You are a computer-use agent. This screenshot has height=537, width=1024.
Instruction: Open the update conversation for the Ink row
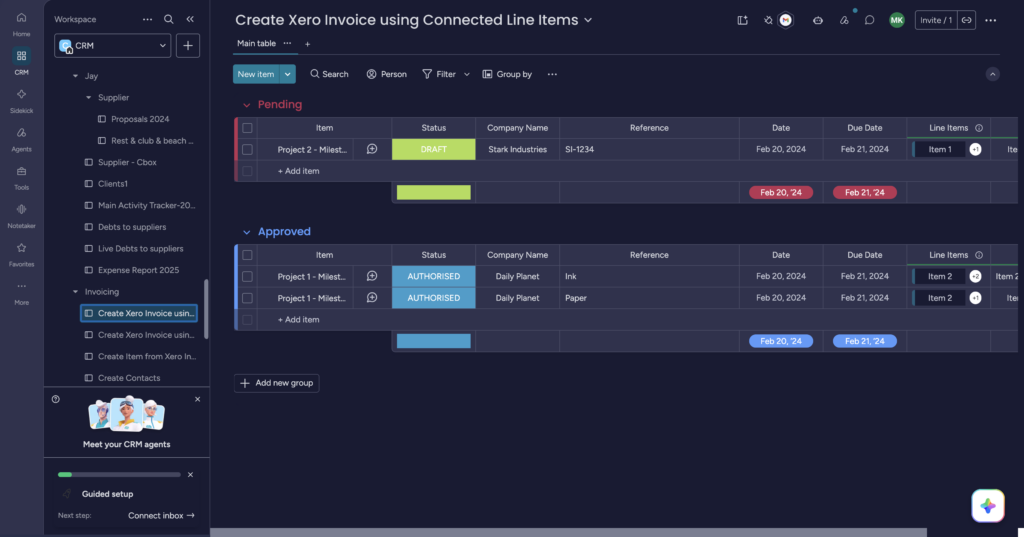click(372, 276)
